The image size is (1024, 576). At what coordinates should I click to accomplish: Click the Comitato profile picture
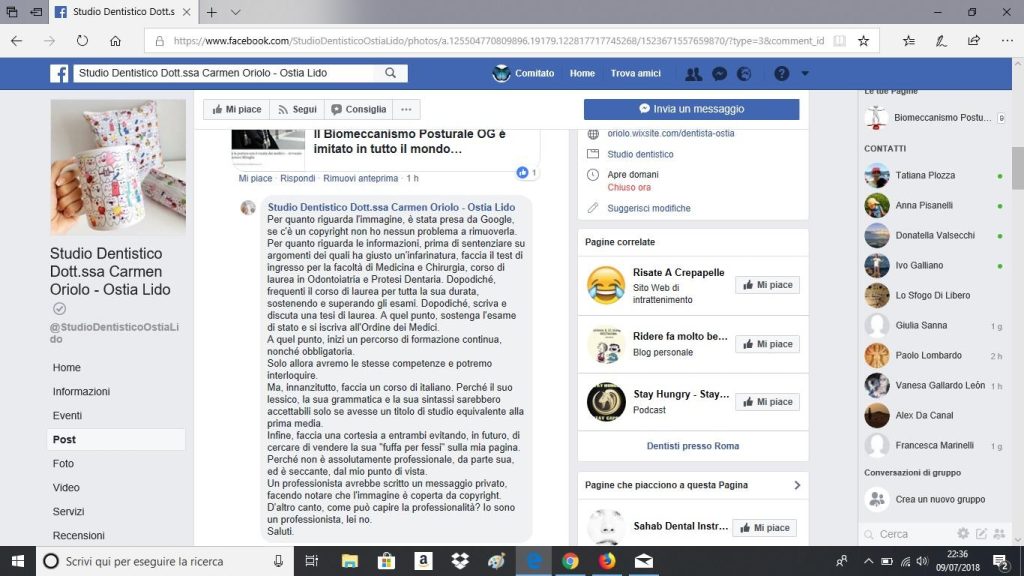(x=501, y=73)
